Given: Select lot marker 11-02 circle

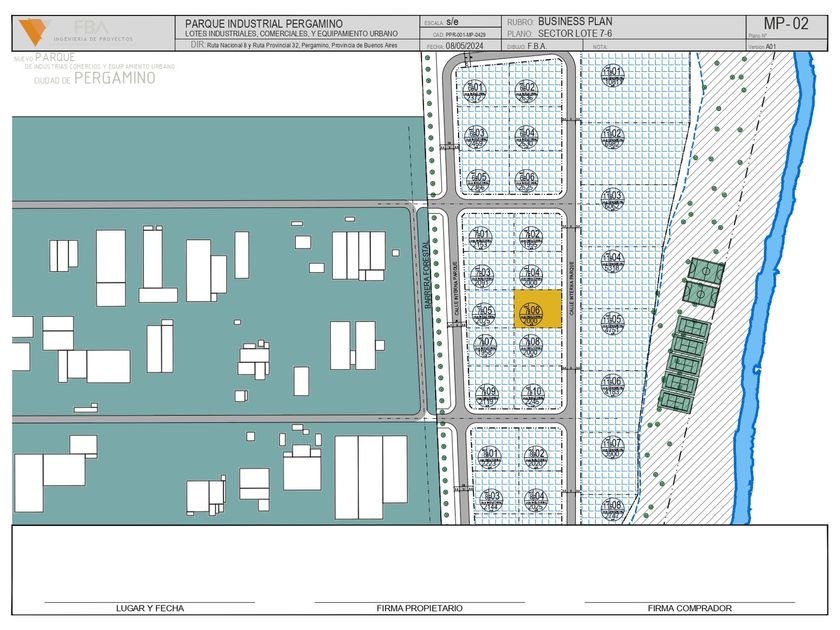Looking at the screenshot, I should click(612, 137).
